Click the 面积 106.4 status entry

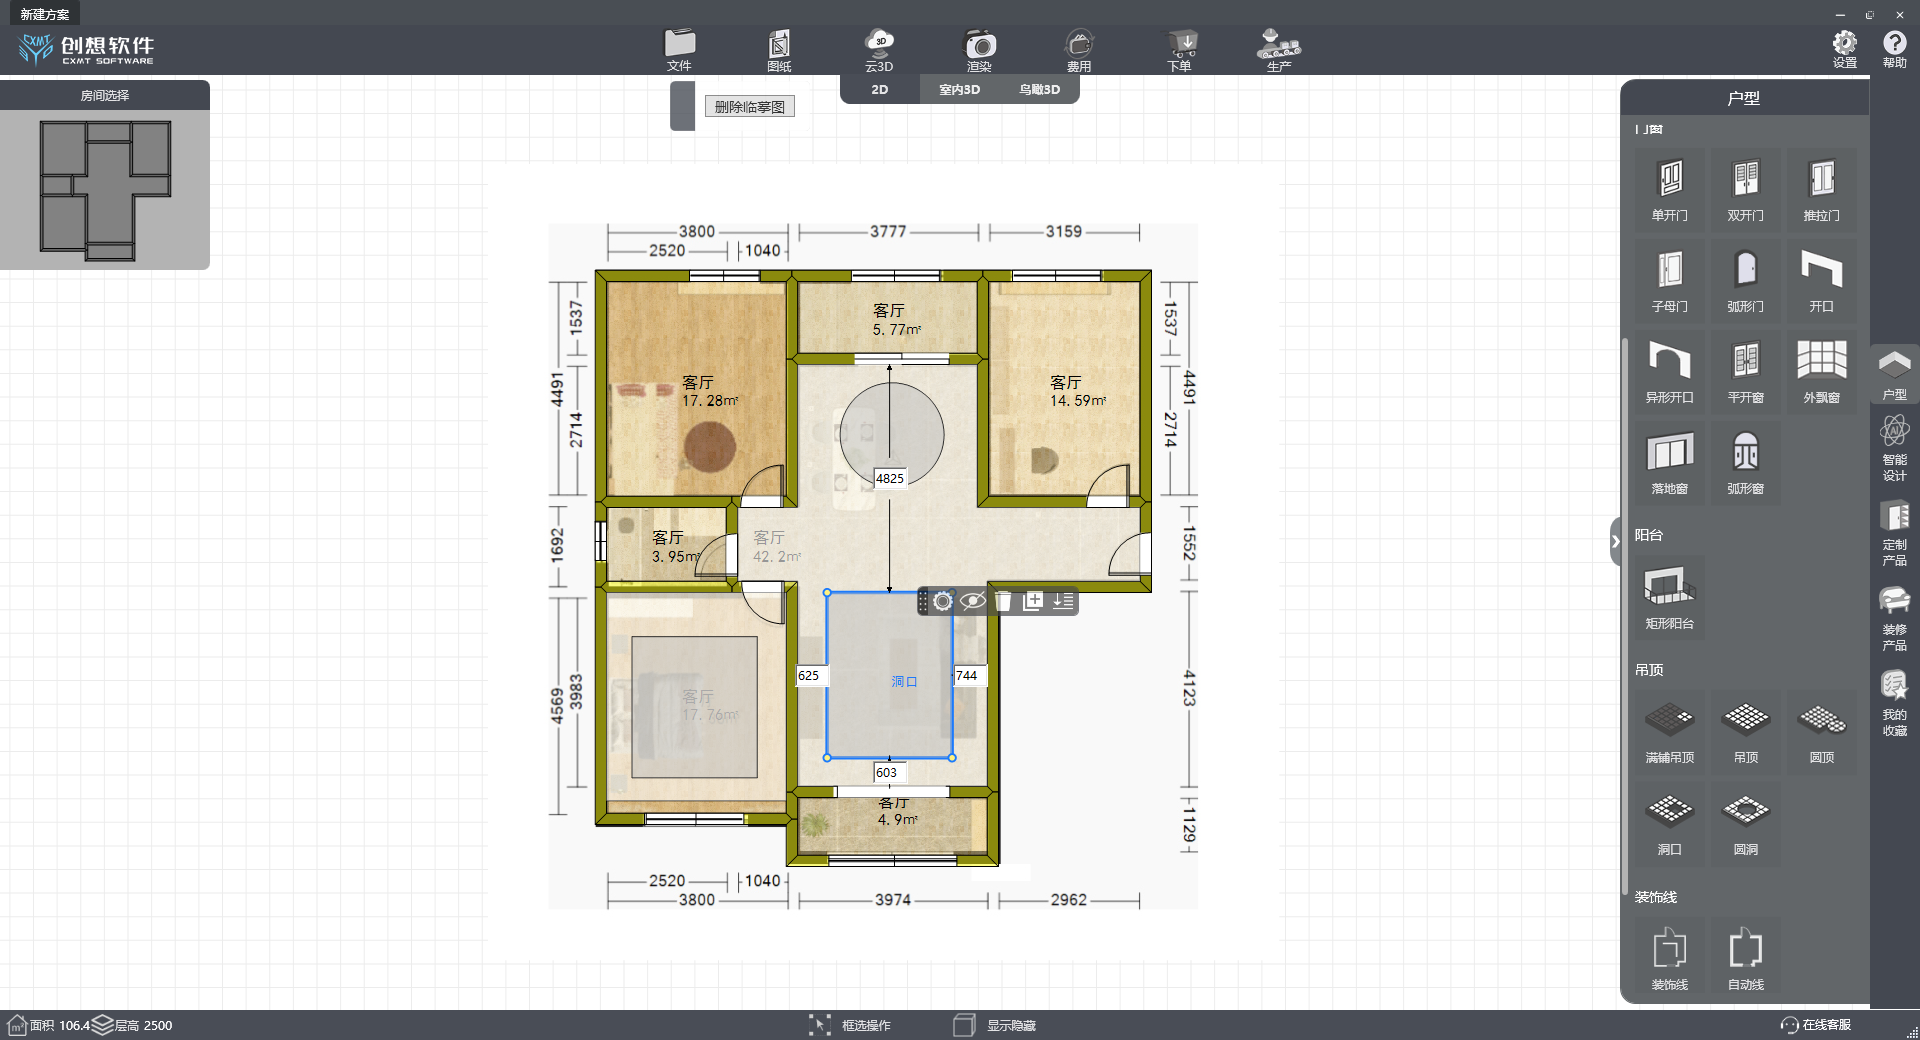tap(48, 1025)
